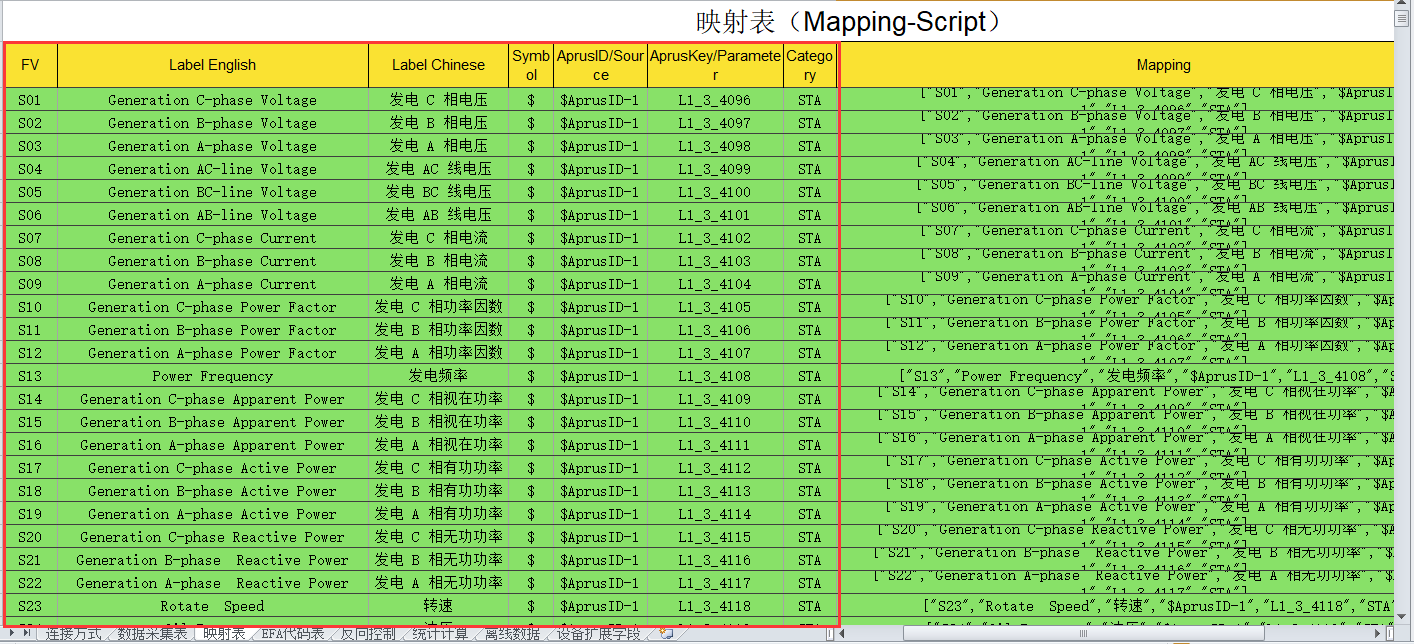Click the L1_3_4100 key cell
The width and height of the screenshot is (1414, 644).
(714, 192)
